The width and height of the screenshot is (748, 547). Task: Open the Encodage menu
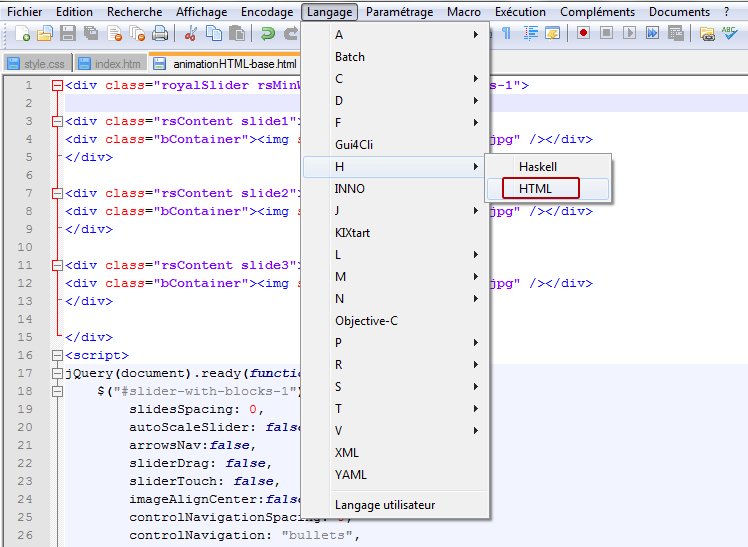pyautogui.click(x=267, y=12)
